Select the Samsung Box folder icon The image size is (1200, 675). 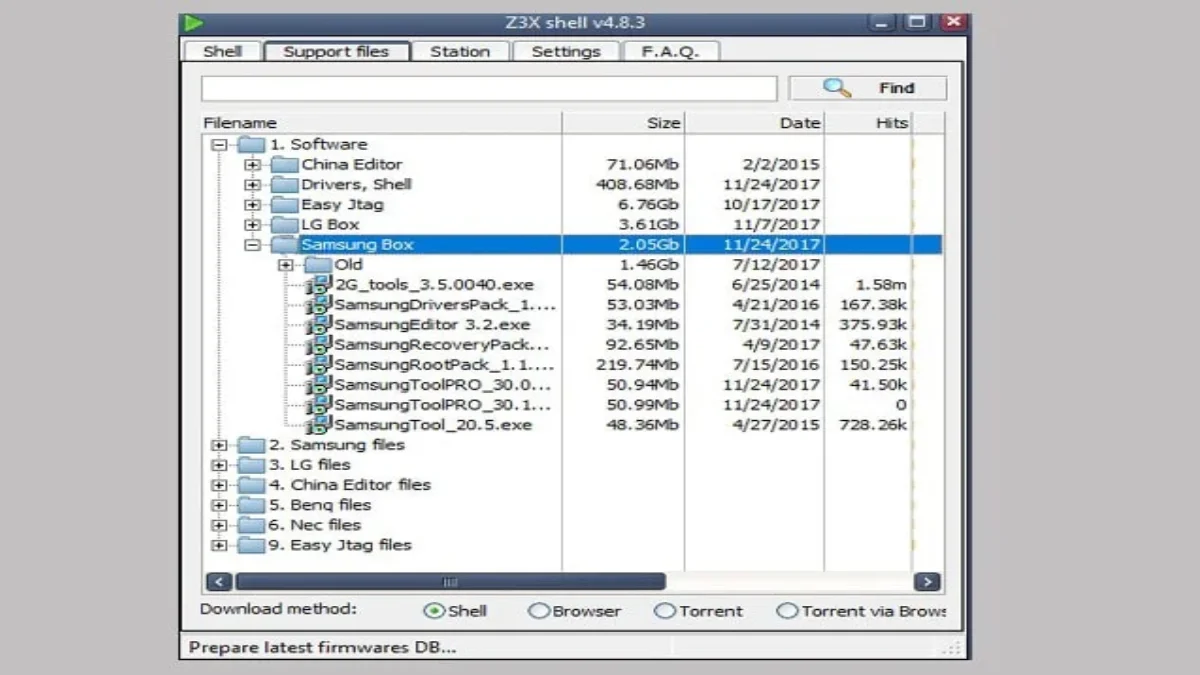[x=284, y=245]
